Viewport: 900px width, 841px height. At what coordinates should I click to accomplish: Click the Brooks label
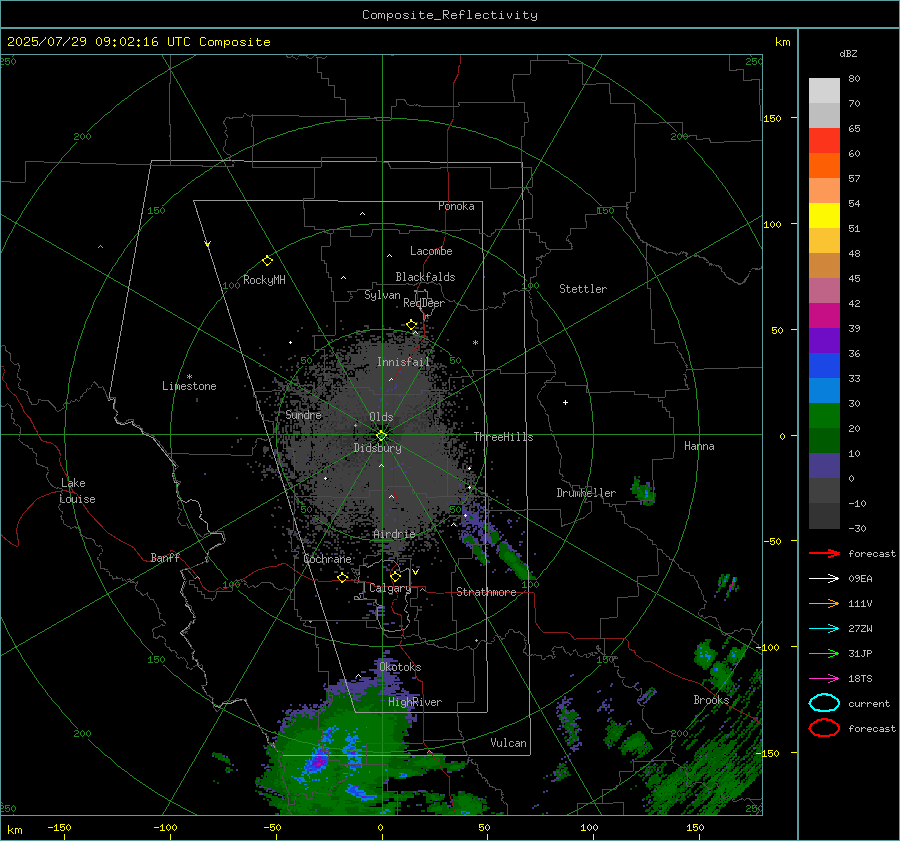[711, 700]
